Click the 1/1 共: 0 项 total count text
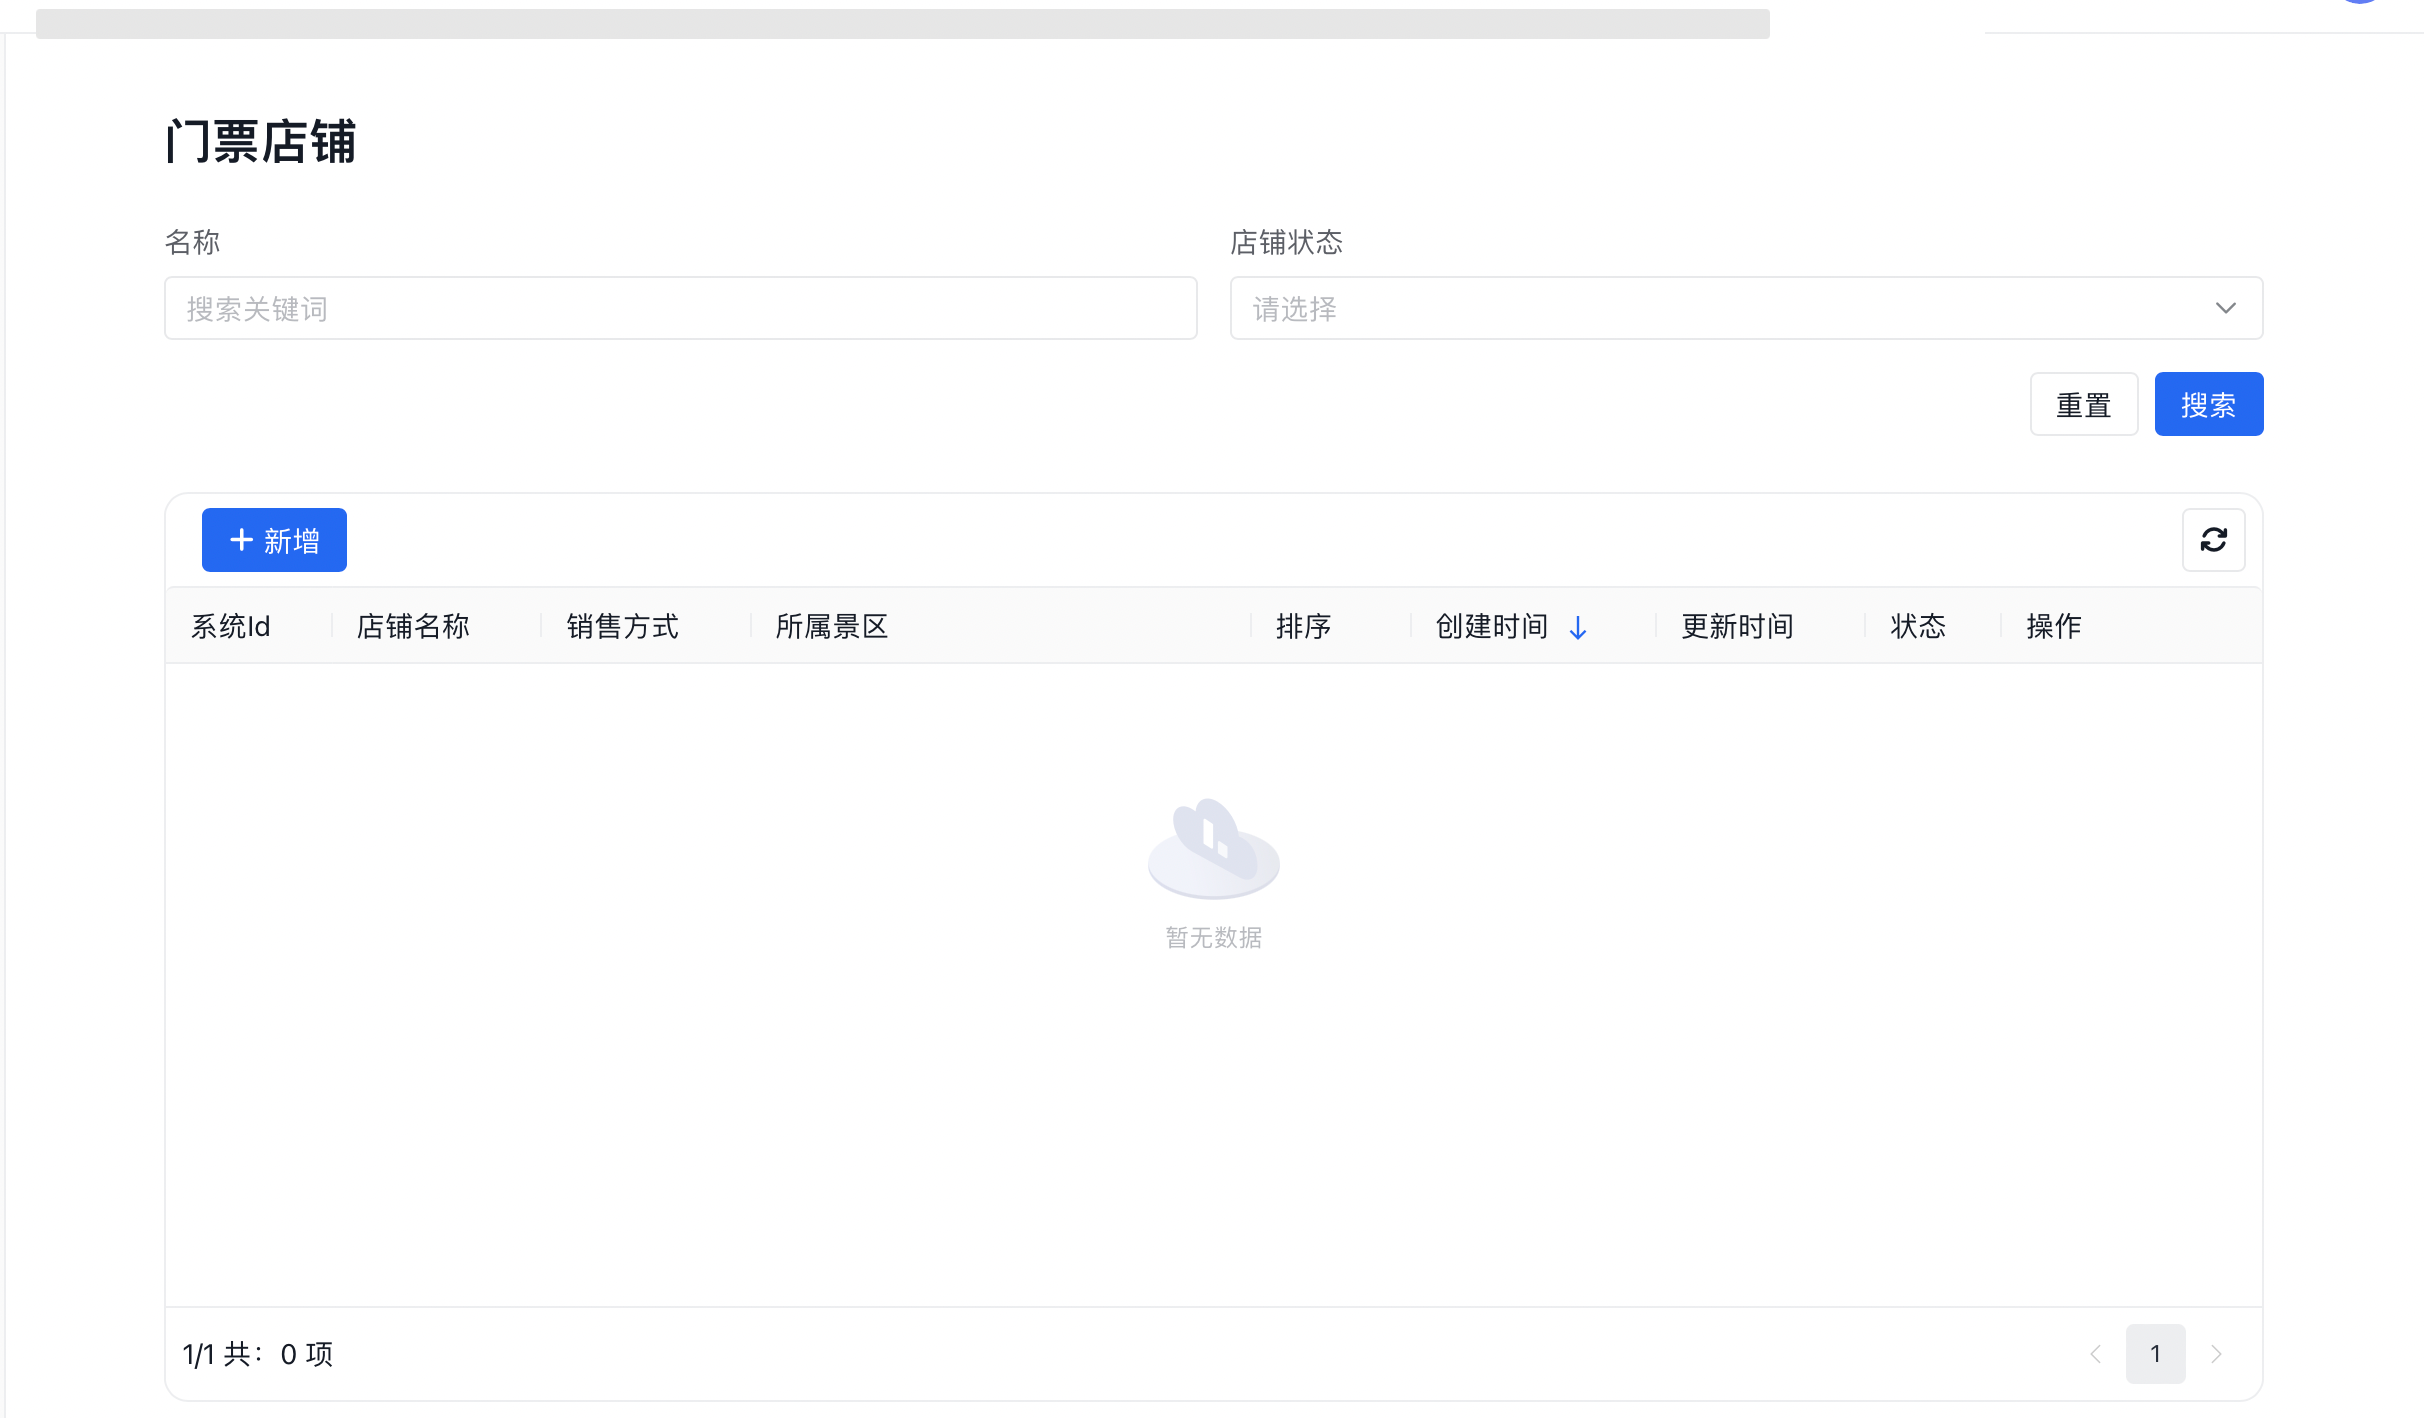The height and width of the screenshot is (1418, 2424). tap(258, 1354)
